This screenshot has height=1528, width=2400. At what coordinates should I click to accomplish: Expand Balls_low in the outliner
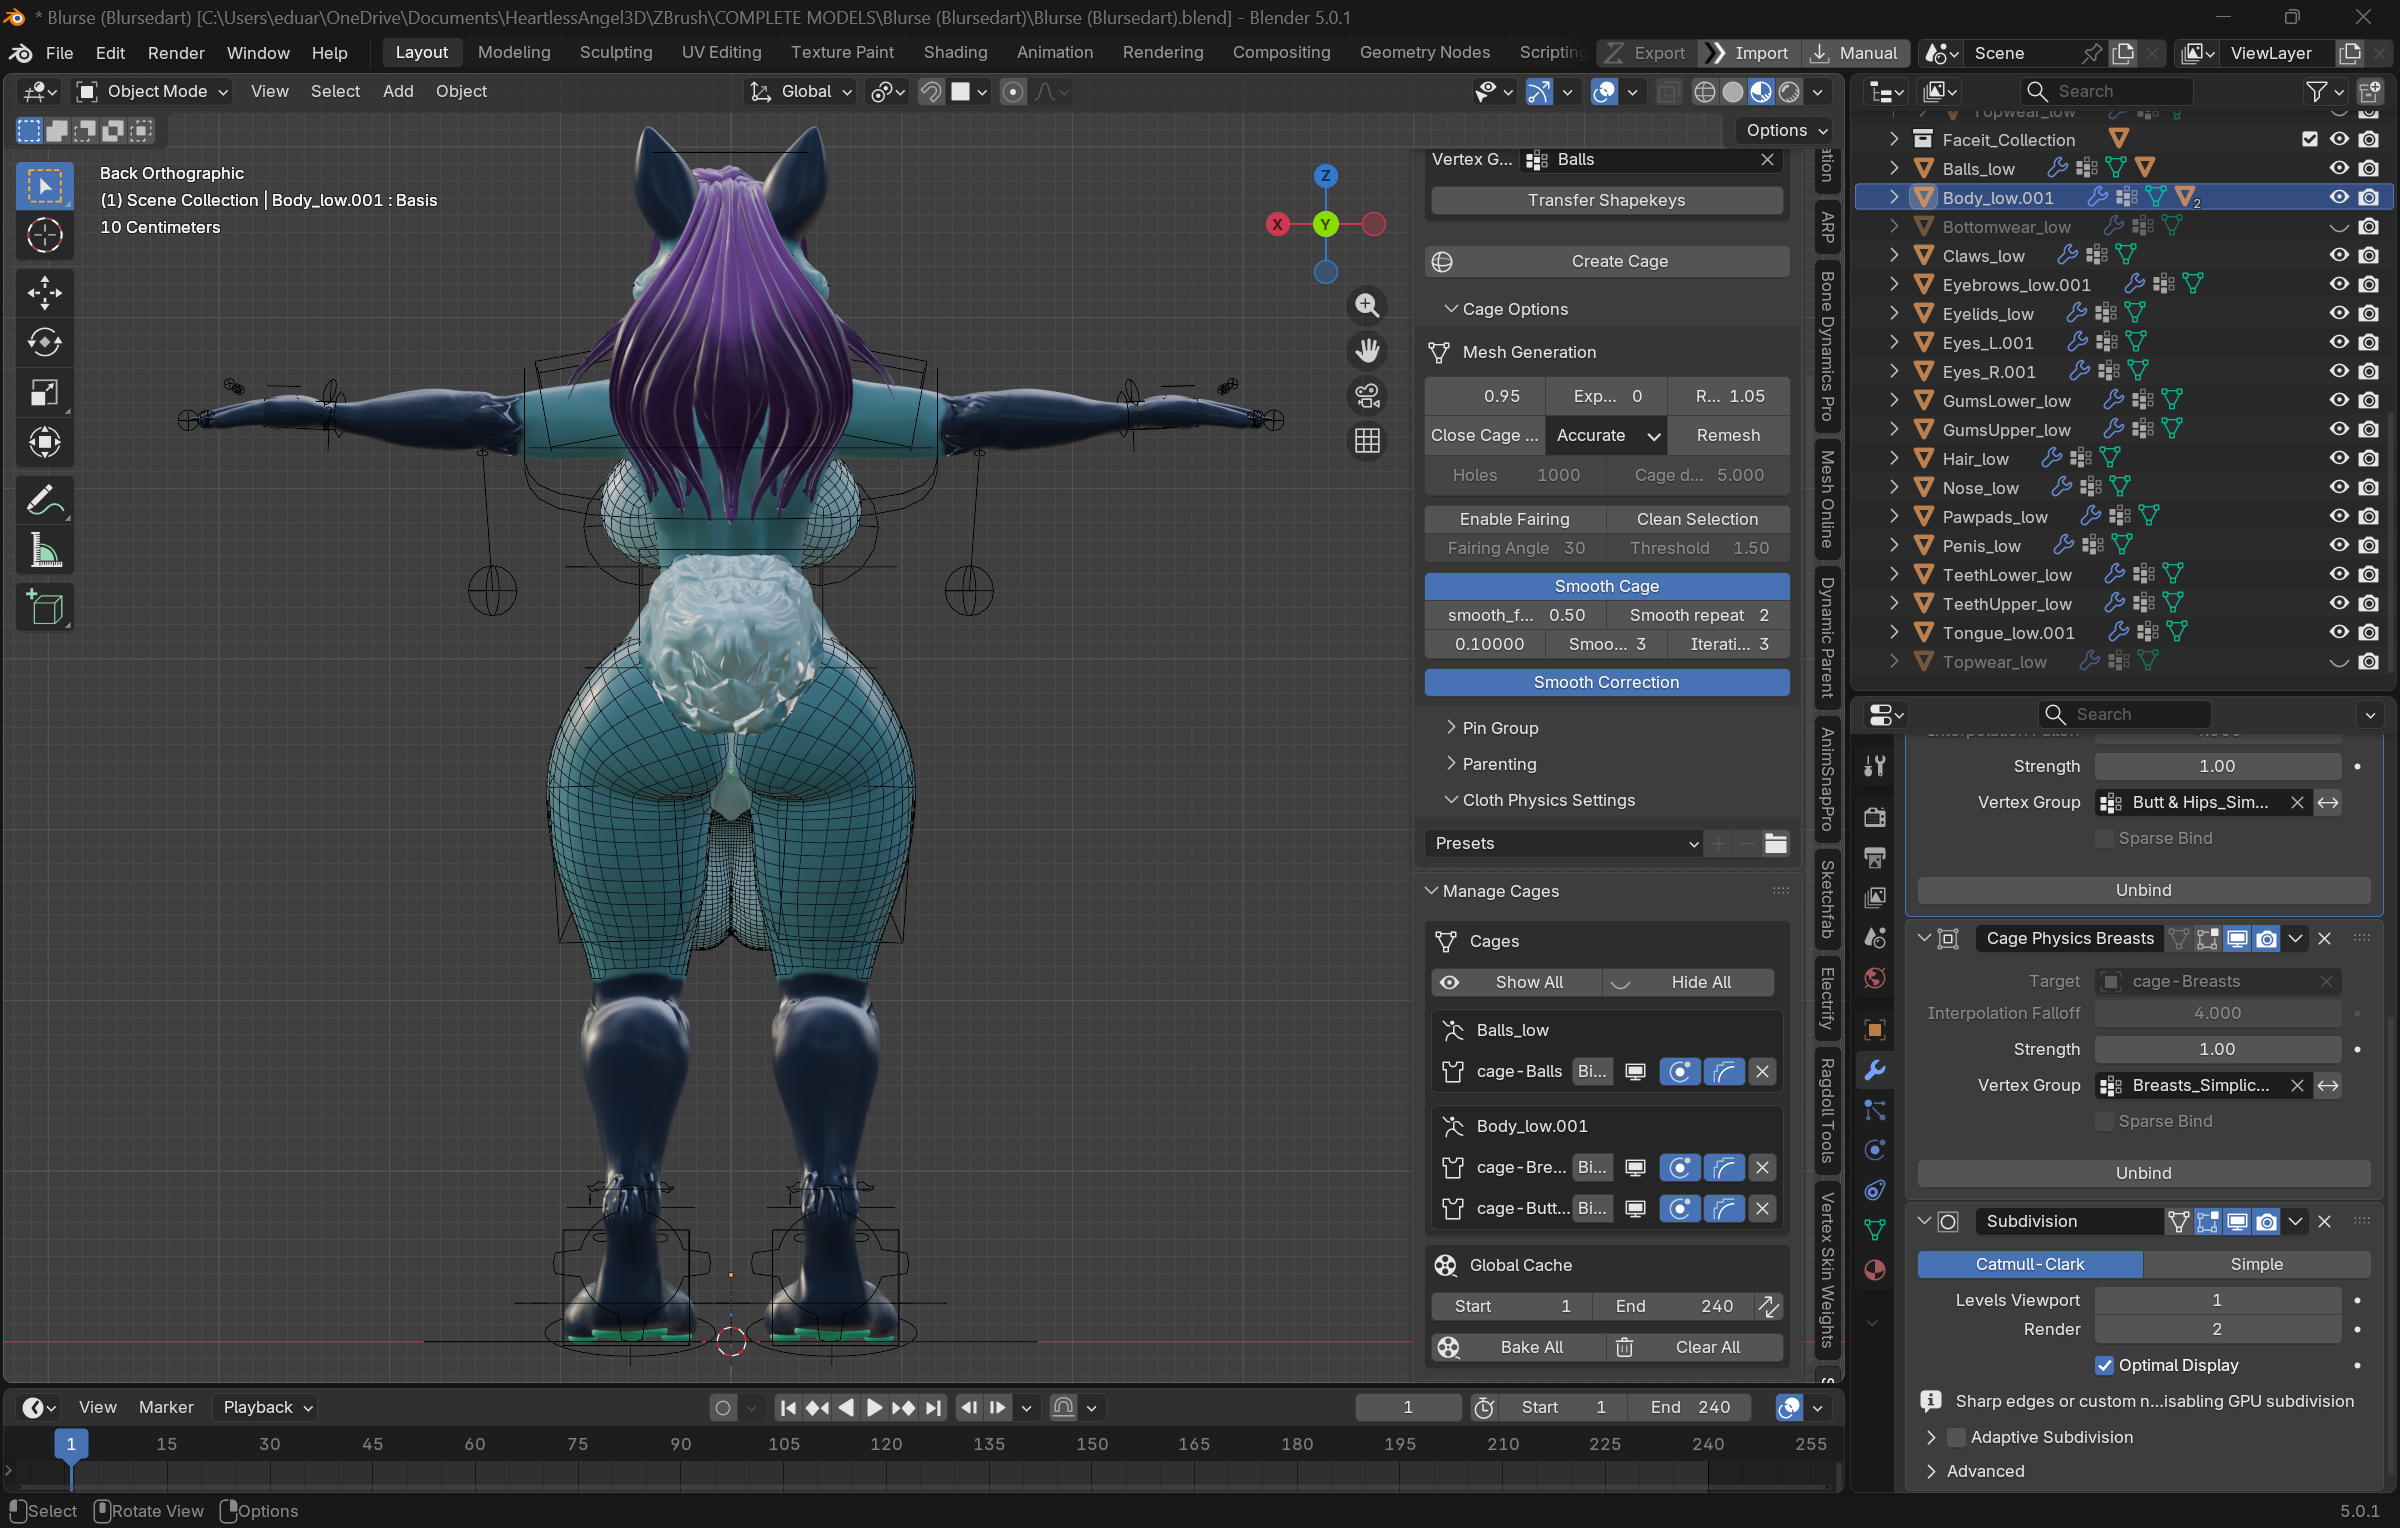pos(1894,169)
